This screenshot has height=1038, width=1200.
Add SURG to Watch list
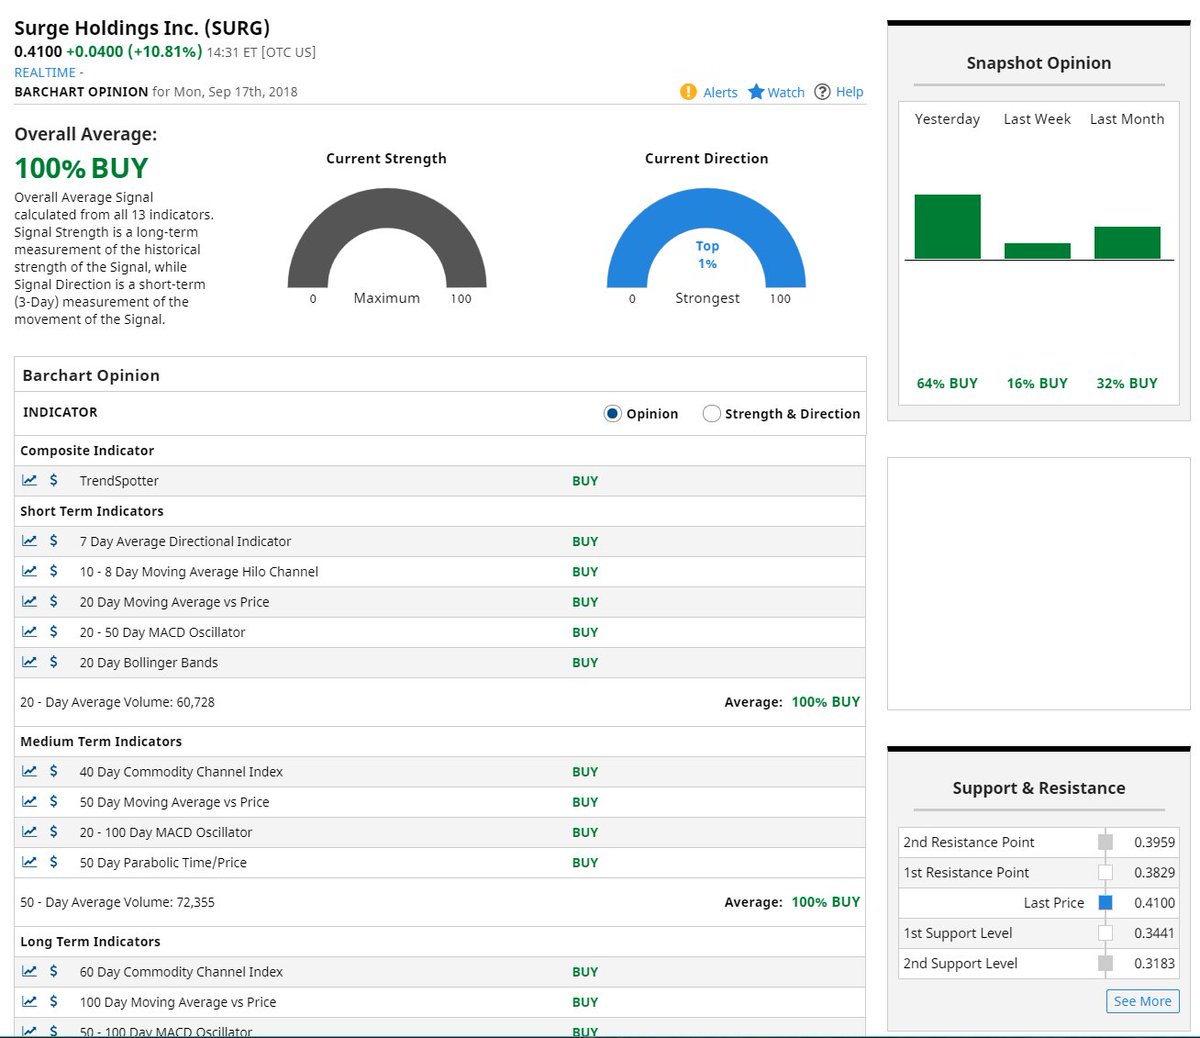pyautogui.click(x=776, y=92)
